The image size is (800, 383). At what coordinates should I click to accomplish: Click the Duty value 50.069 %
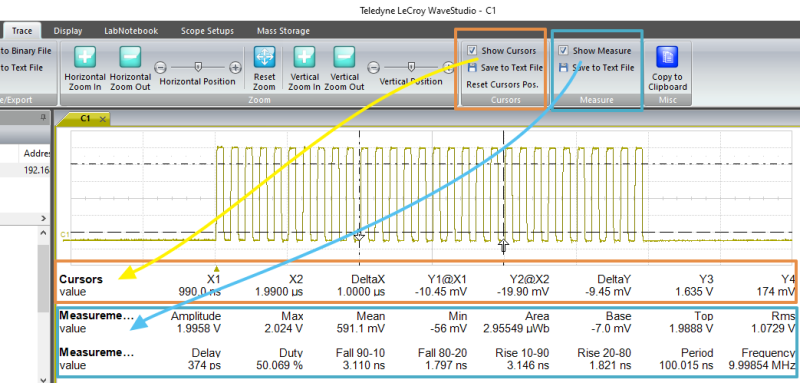point(279,366)
